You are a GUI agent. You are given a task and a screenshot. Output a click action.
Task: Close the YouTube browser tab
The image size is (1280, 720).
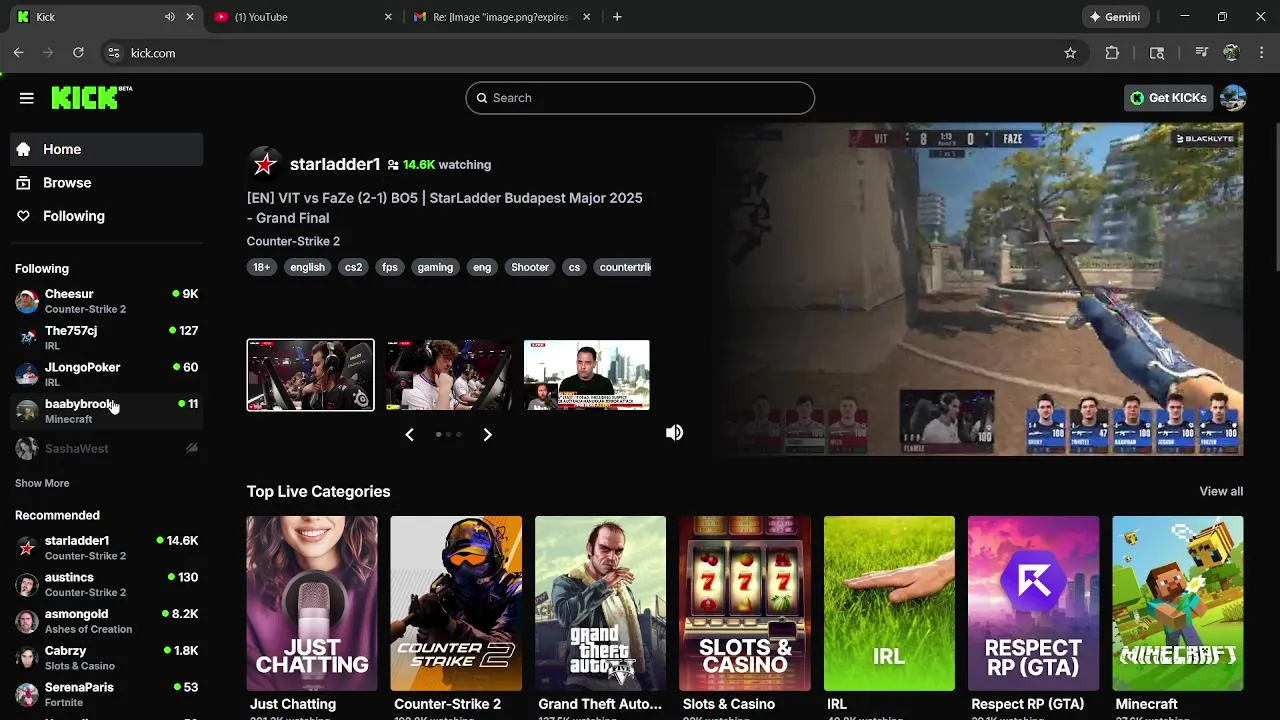click(388, 17)
